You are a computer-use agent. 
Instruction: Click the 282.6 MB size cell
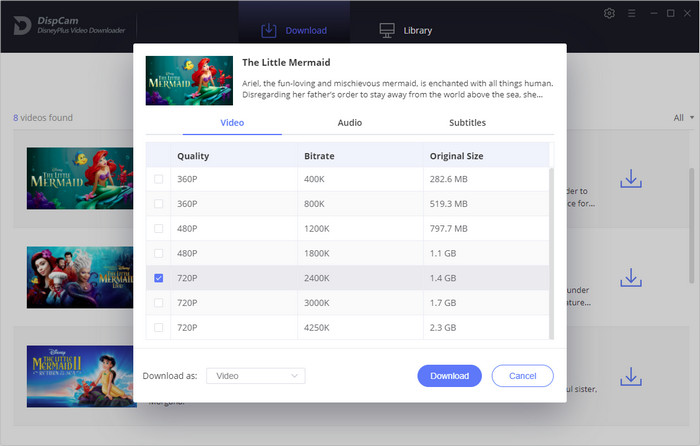[x=449, y=179]
